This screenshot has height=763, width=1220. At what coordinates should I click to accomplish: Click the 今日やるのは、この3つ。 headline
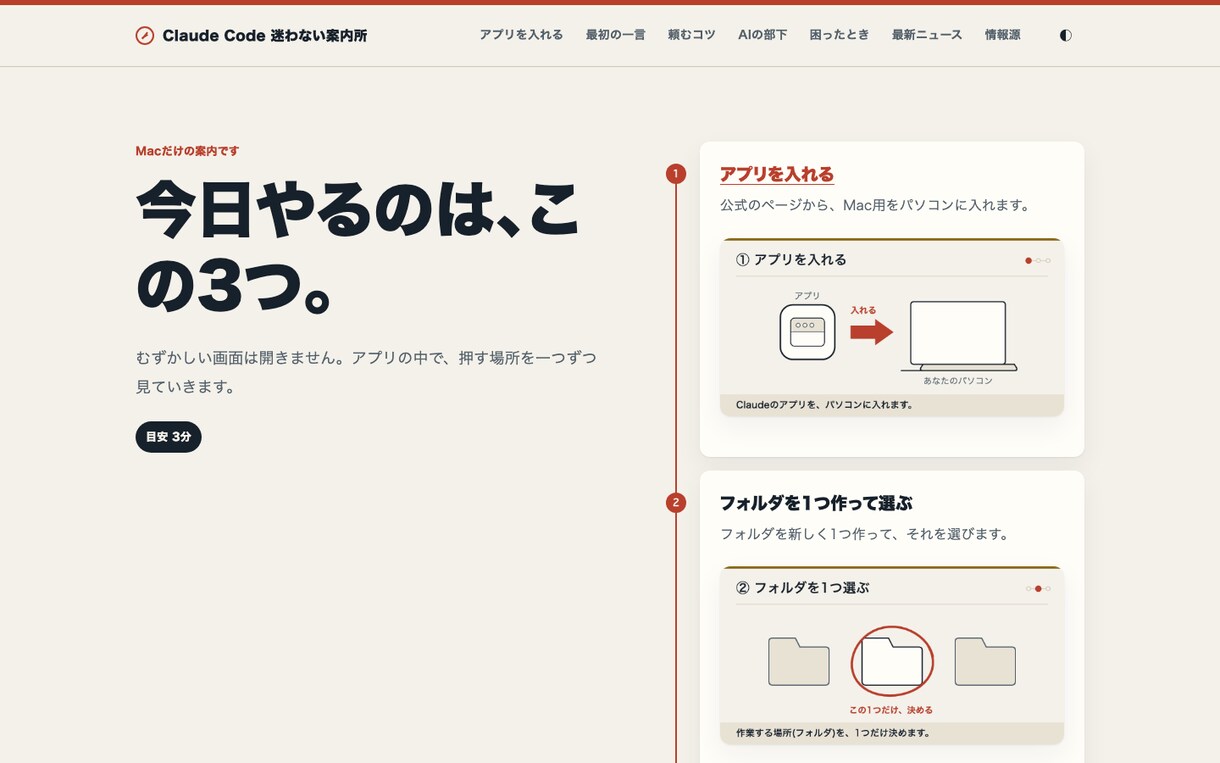(358, 247)
